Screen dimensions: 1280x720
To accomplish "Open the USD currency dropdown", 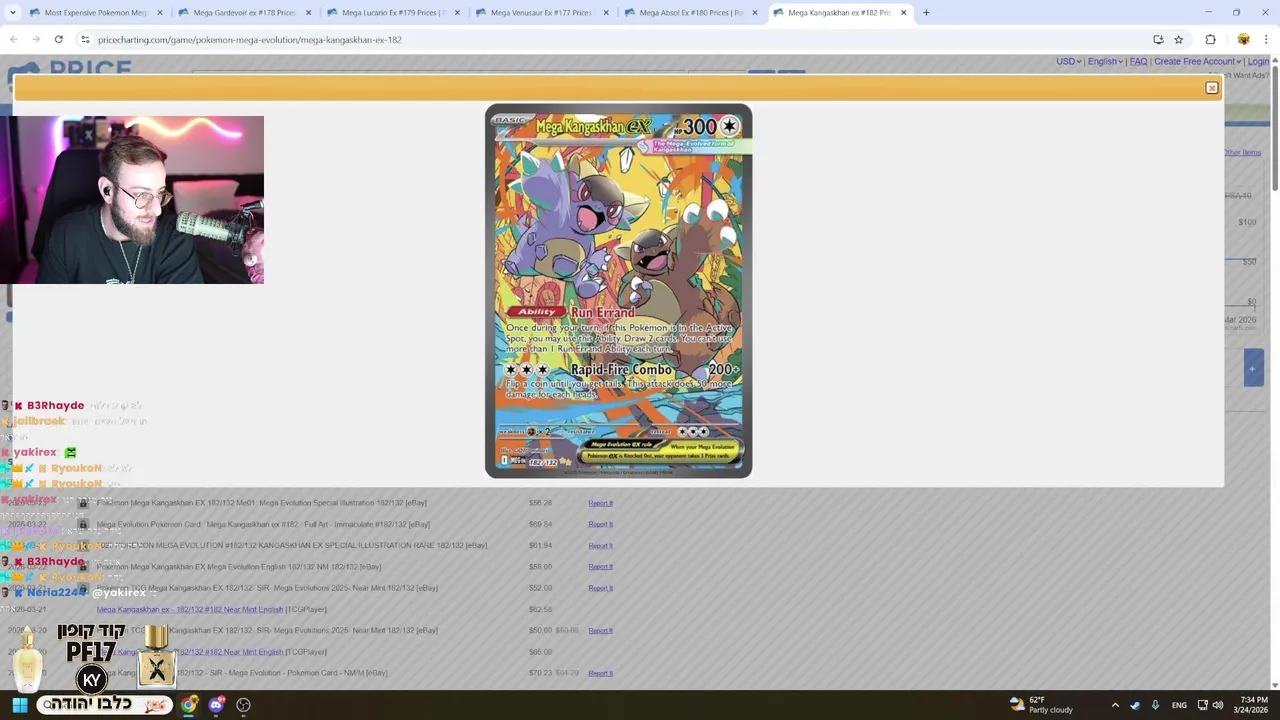I will click(1069, 62).
